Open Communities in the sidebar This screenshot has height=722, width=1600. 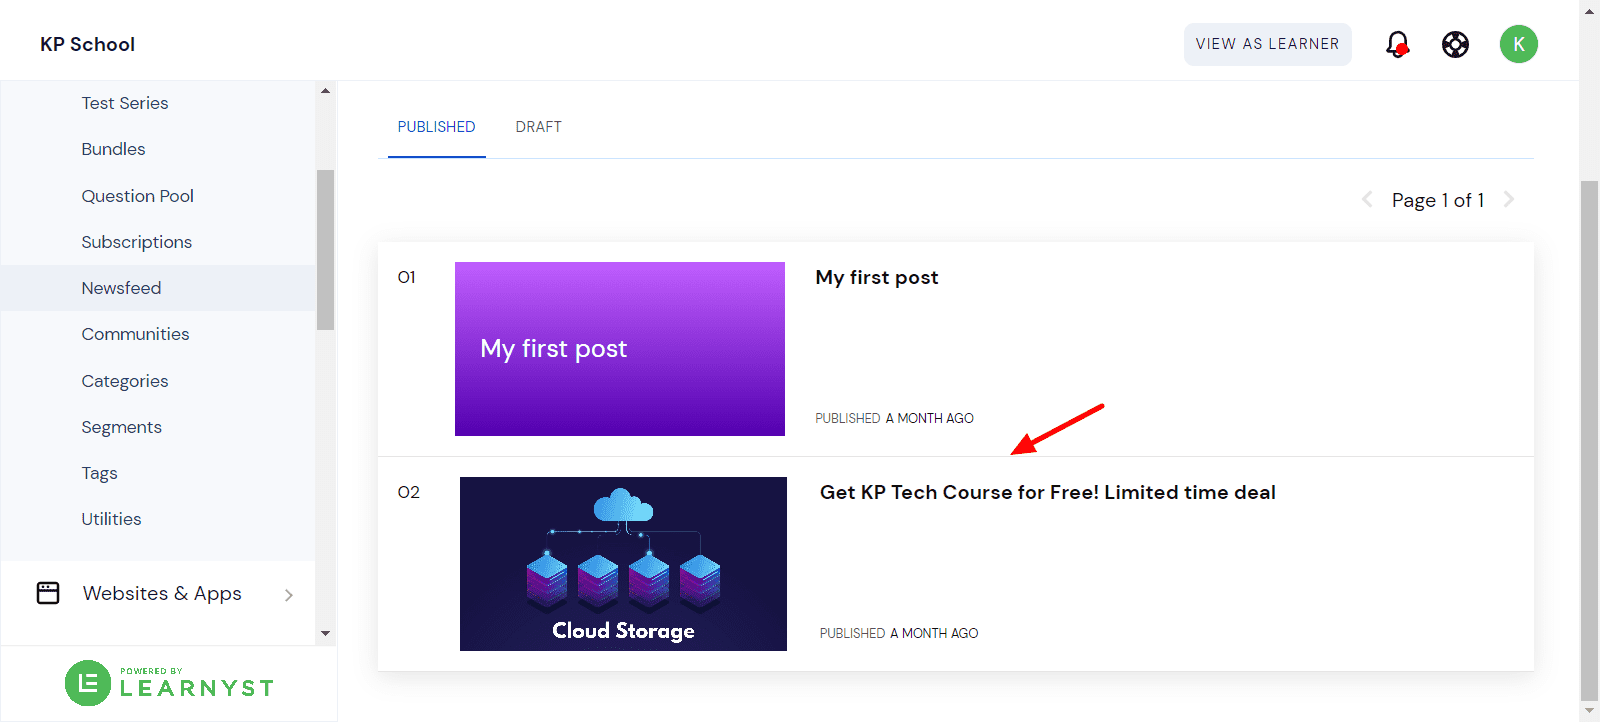[135, 334]
